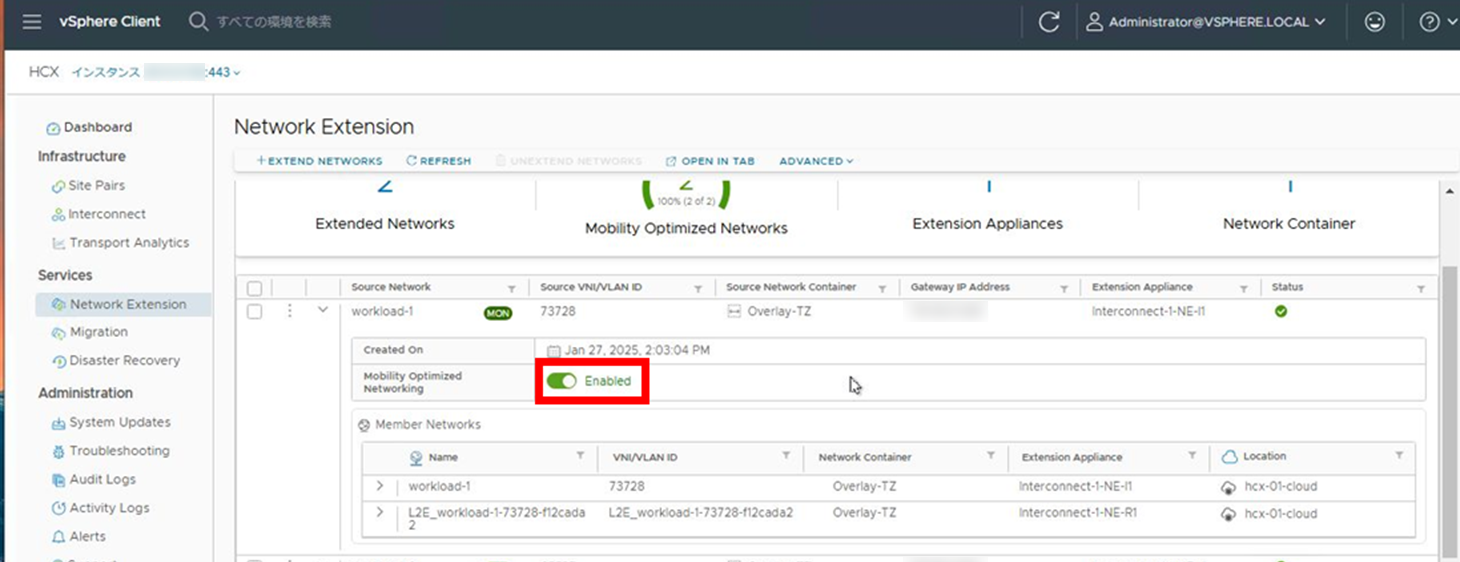The image size is (1460, 562).
Task: Open Alerts in the sidebar
Action: coord(87,537)
